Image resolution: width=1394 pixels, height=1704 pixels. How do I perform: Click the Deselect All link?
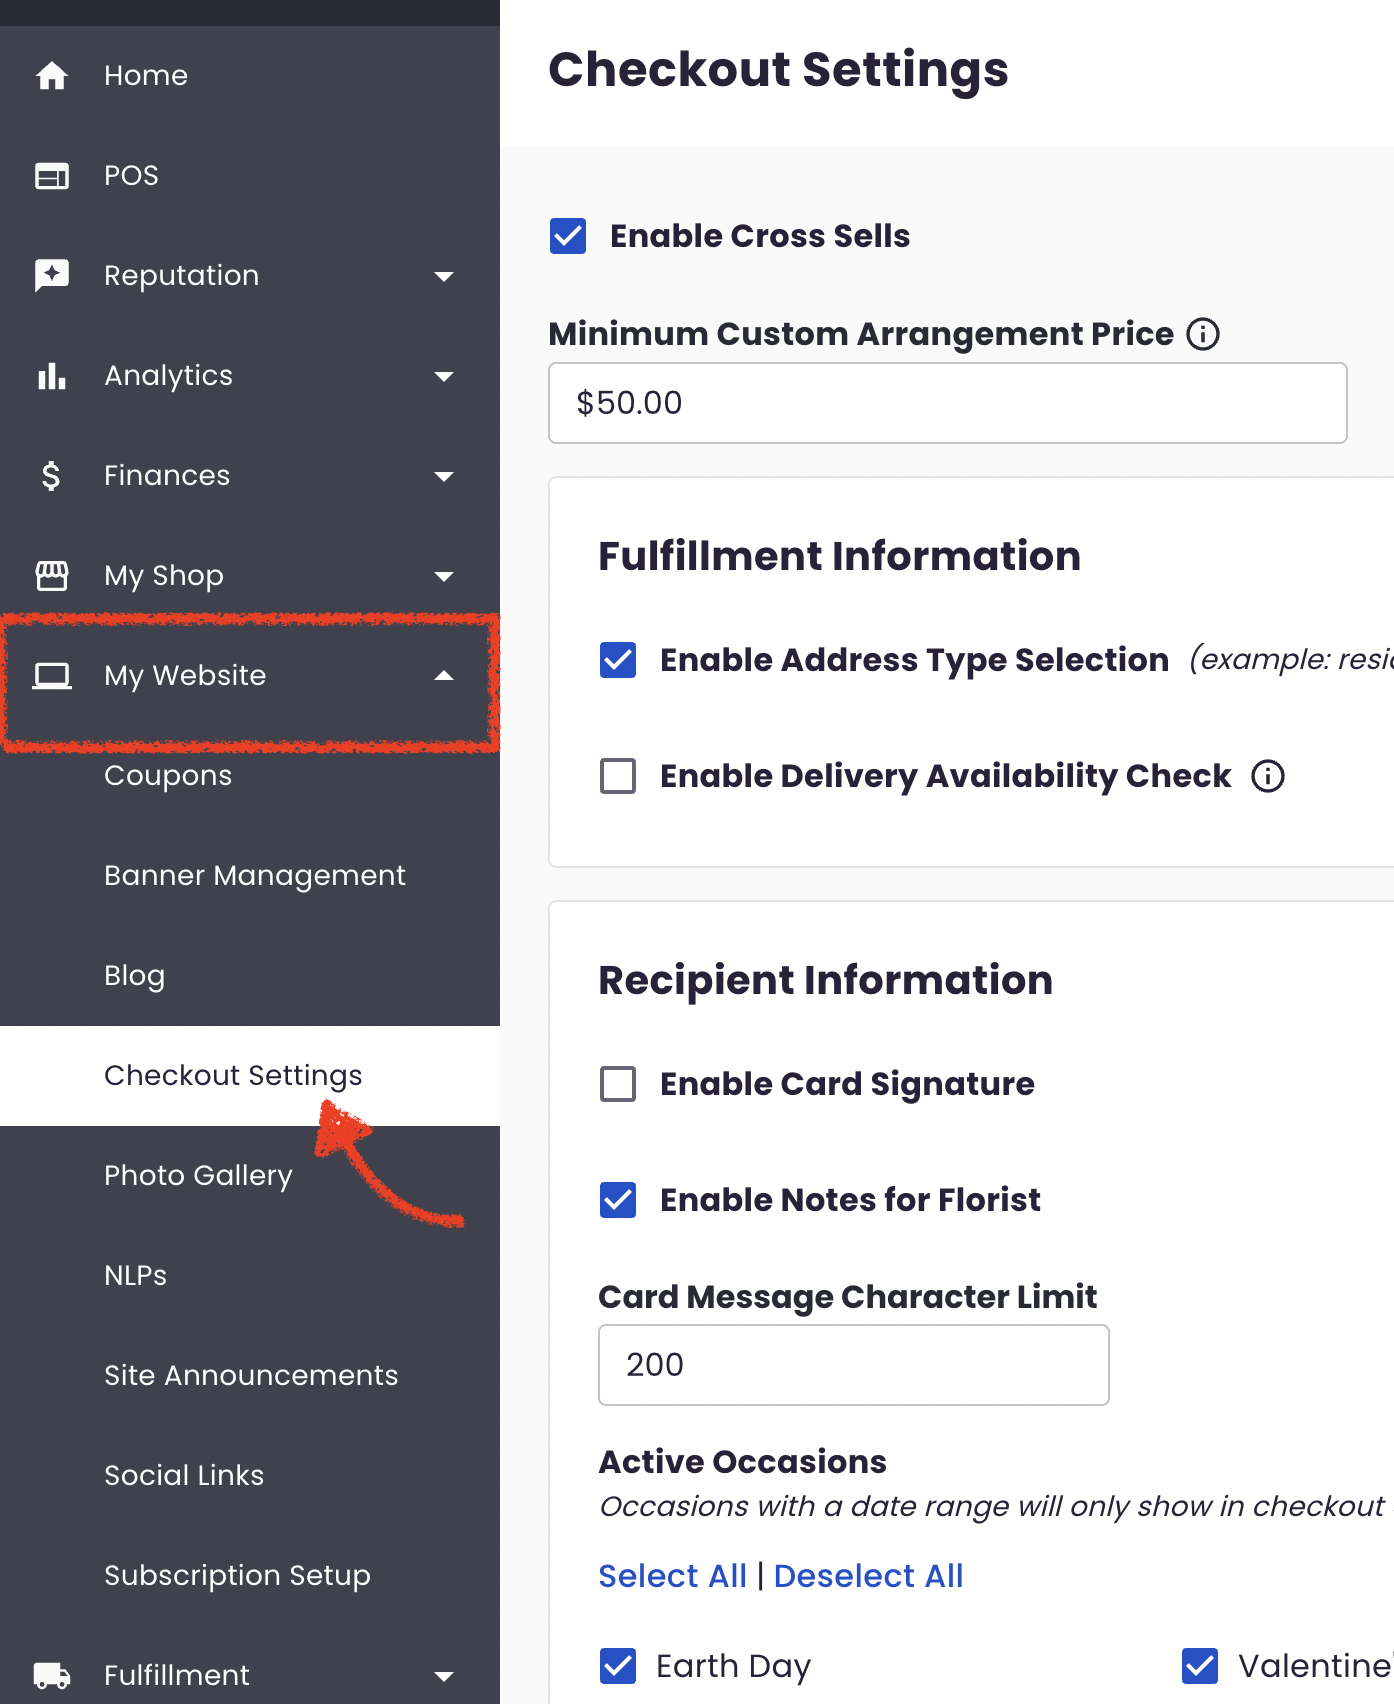coord(868,1576)
